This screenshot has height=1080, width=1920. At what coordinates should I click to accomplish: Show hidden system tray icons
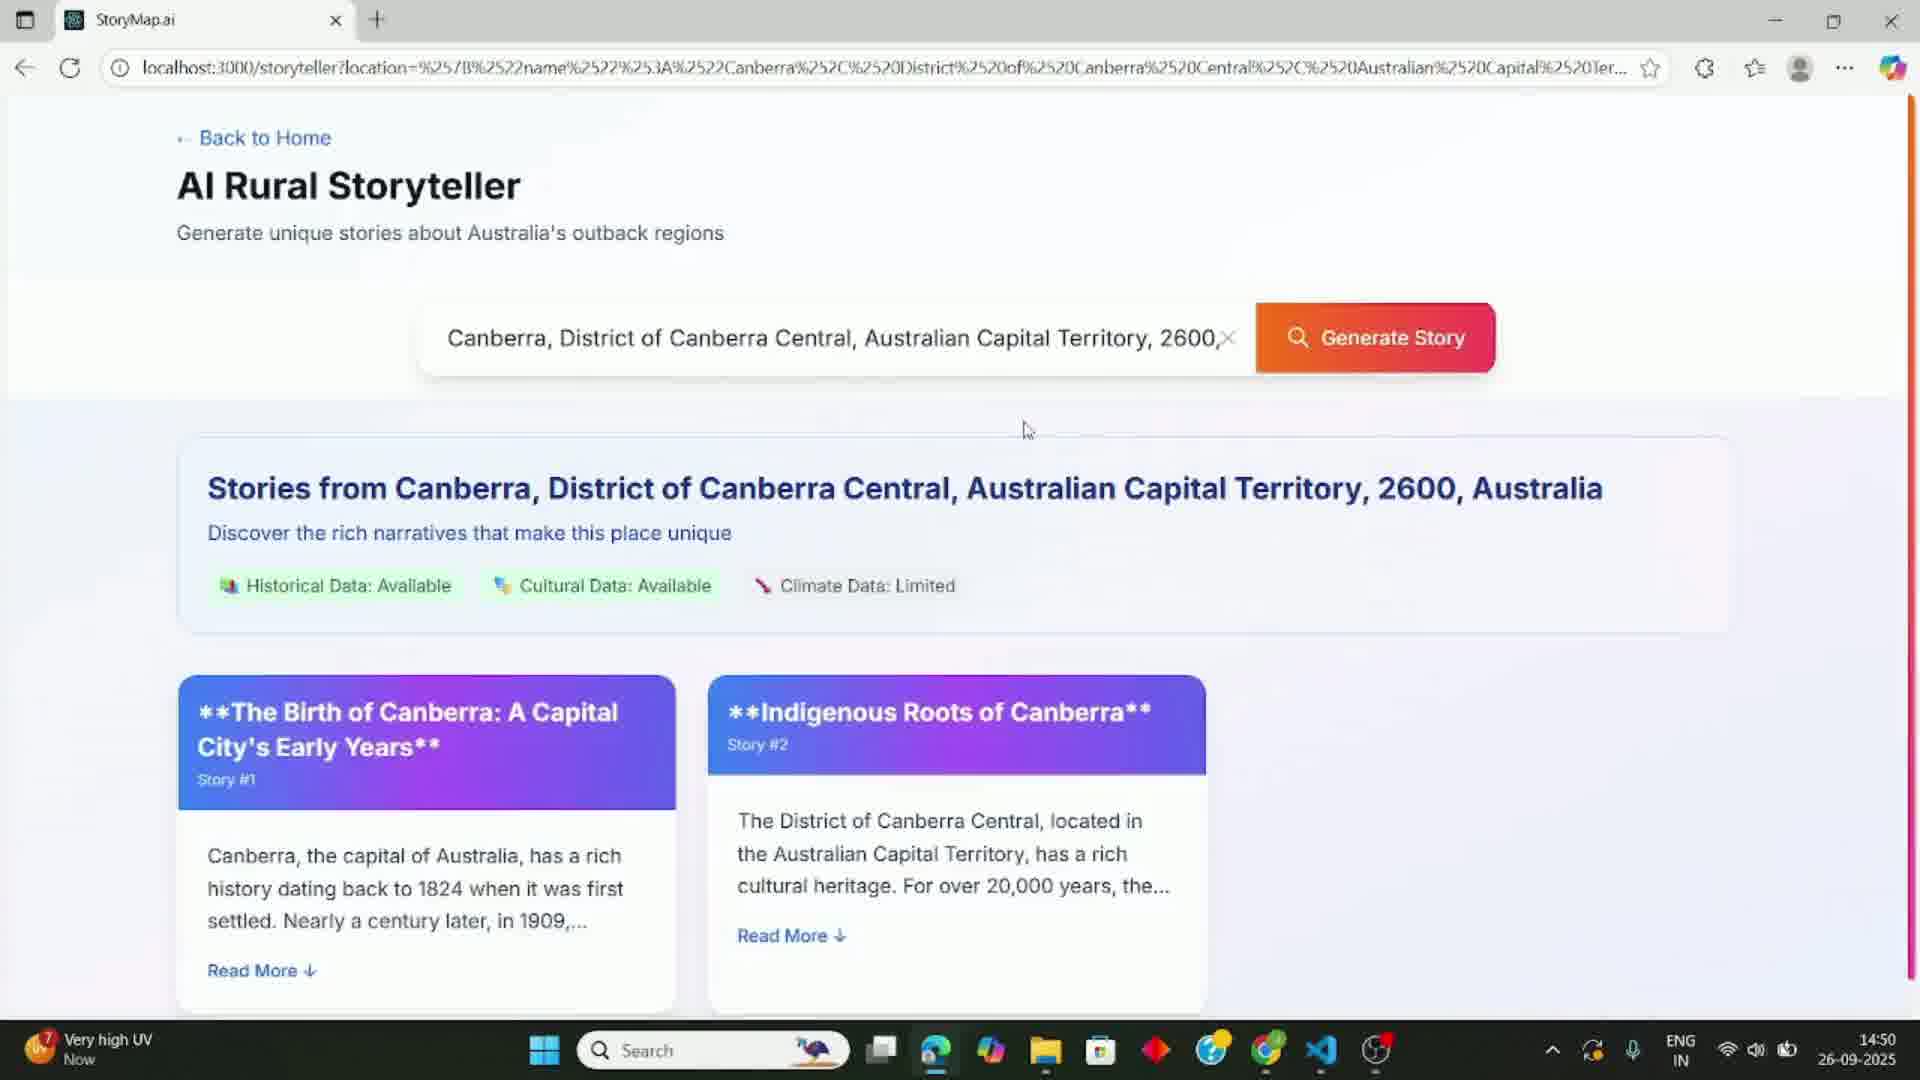click(1552, 1050)
